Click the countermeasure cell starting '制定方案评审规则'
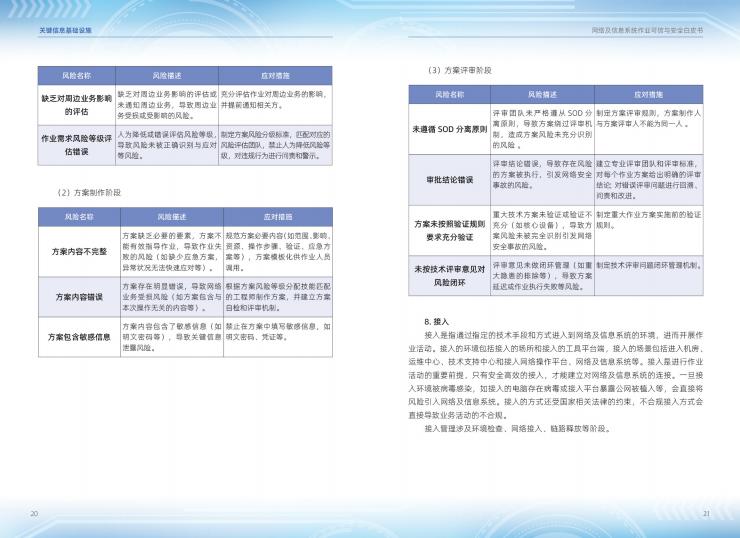The height and width of the screenshot is (538, 740). point(649,129)
